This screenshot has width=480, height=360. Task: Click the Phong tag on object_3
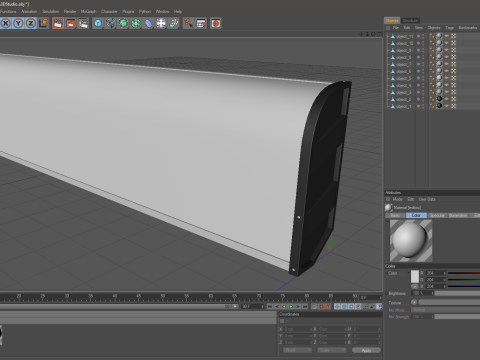[x=433, y=92]
